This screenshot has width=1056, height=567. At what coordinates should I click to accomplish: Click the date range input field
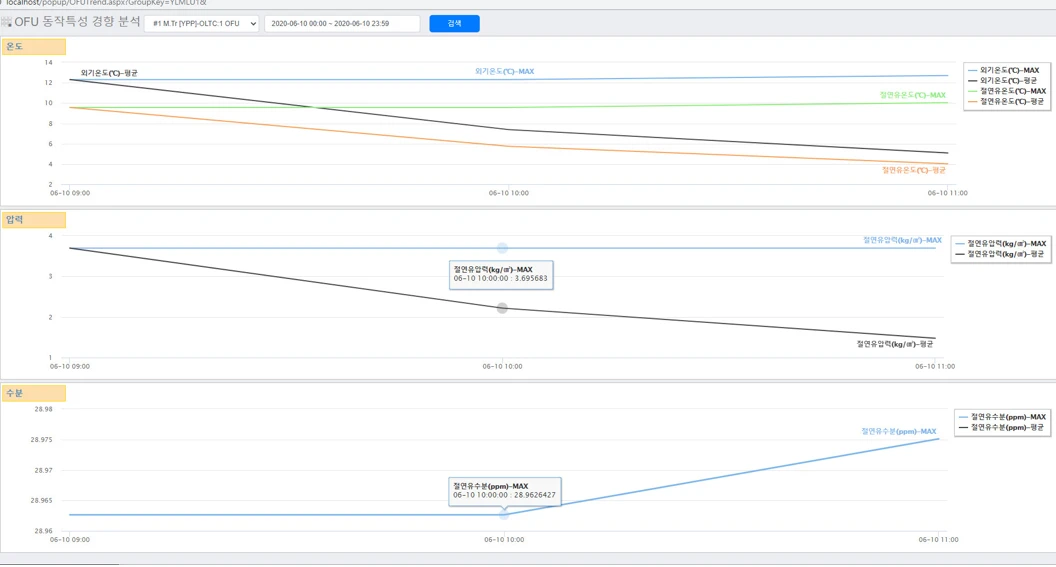click(342, 24)
